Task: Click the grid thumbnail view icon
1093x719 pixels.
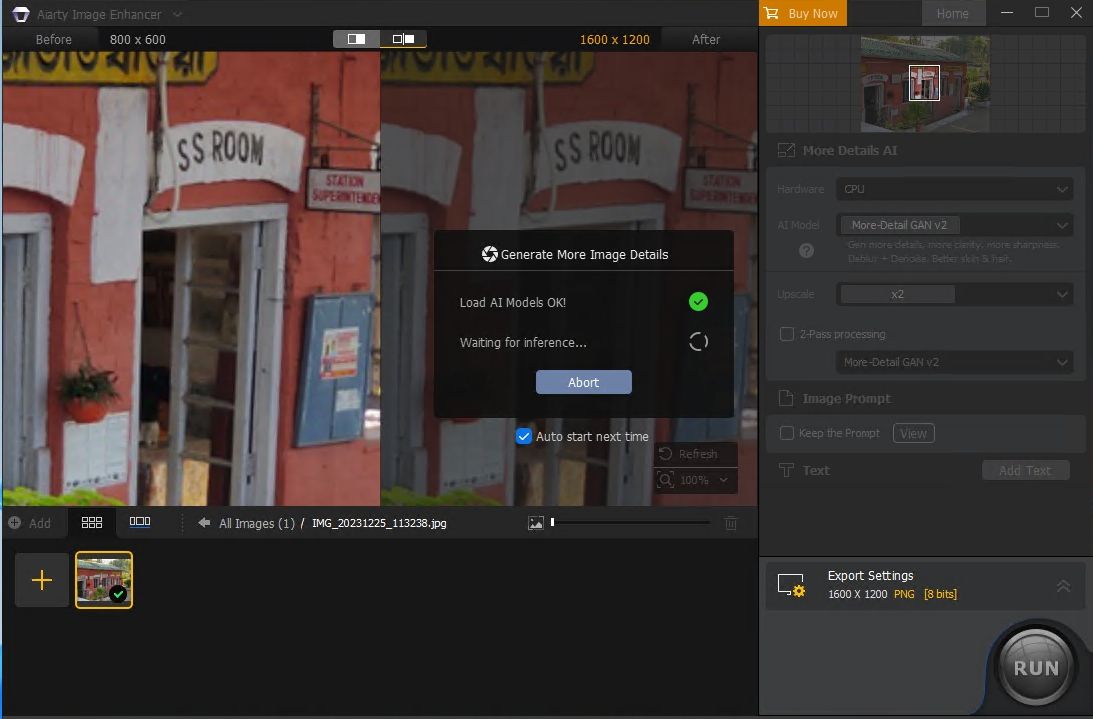Action: (92, 521)
